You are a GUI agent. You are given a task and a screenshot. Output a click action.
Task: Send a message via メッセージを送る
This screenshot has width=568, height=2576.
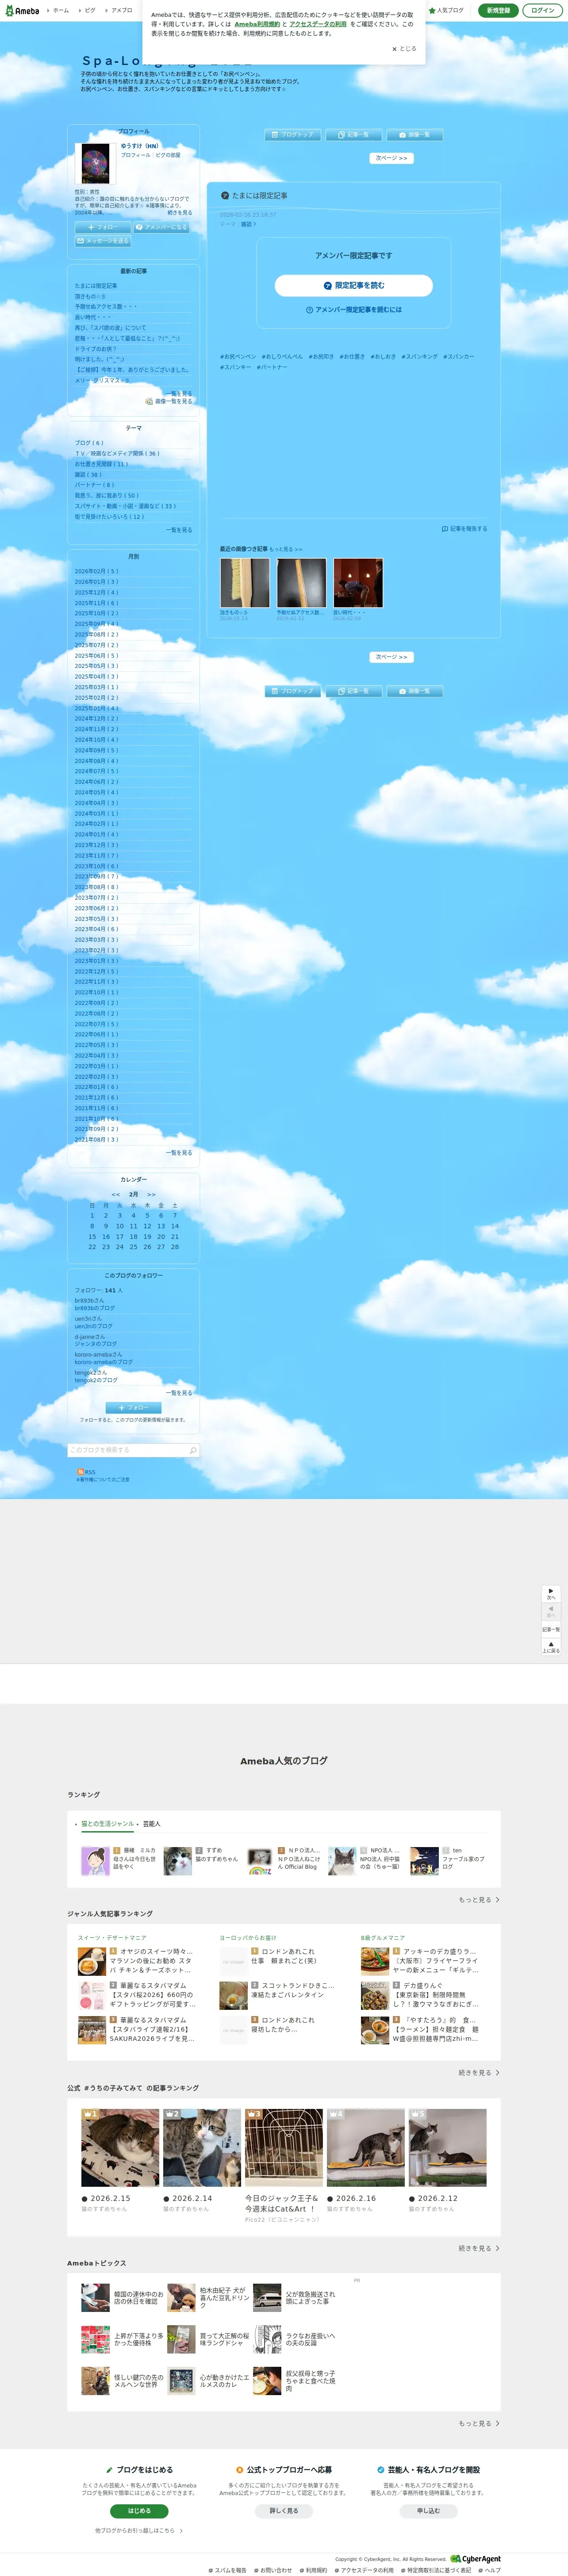102,241
